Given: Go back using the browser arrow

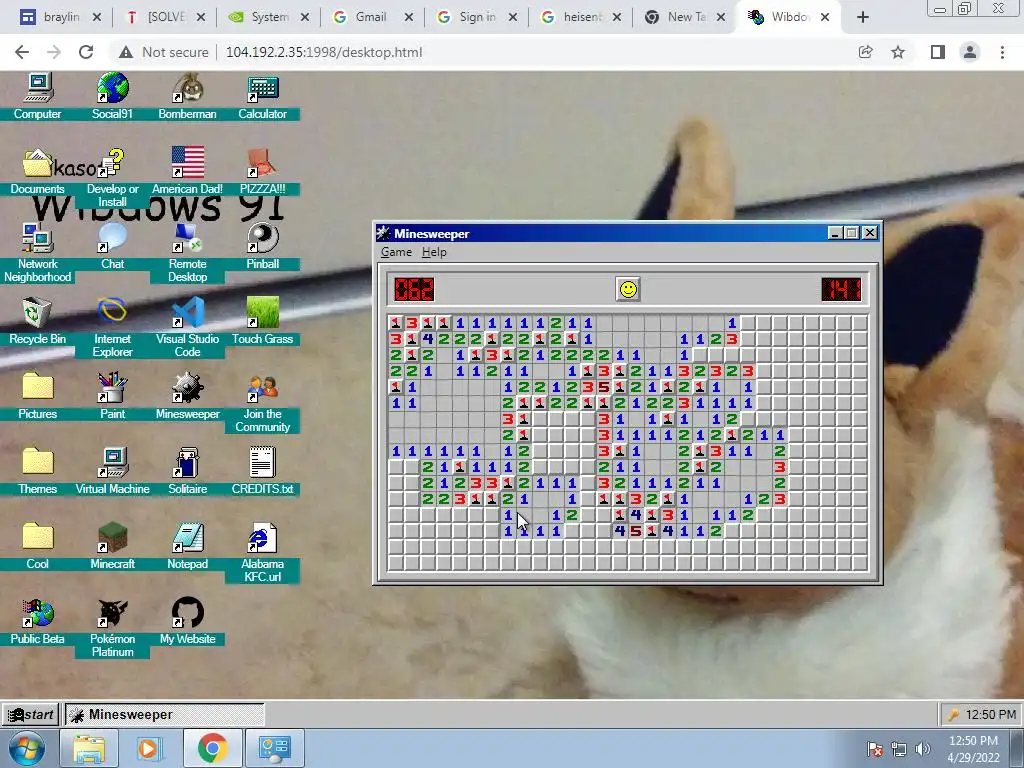Looking at the screenshot, I should coord(22,52).
